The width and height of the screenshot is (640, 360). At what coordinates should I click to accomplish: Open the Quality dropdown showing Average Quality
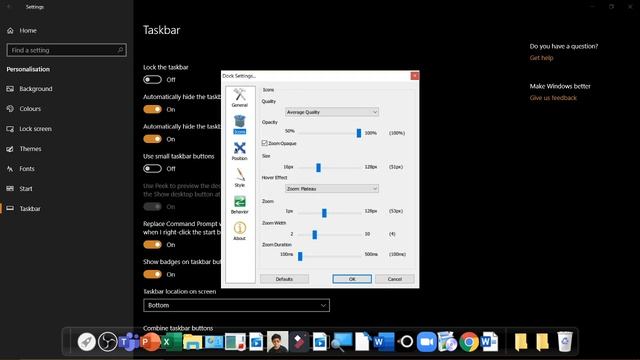point(331,112)
